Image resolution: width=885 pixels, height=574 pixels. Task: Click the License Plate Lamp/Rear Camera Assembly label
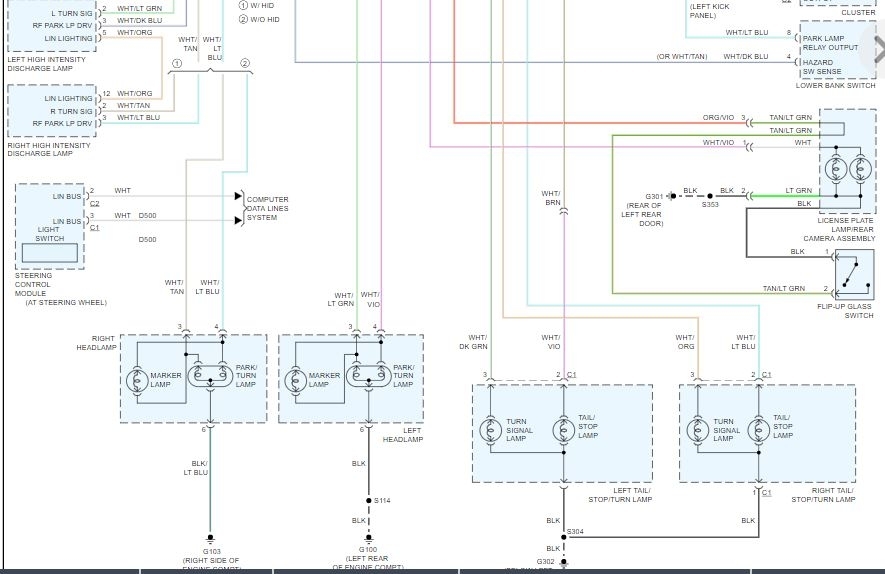[x=839, y=229]
